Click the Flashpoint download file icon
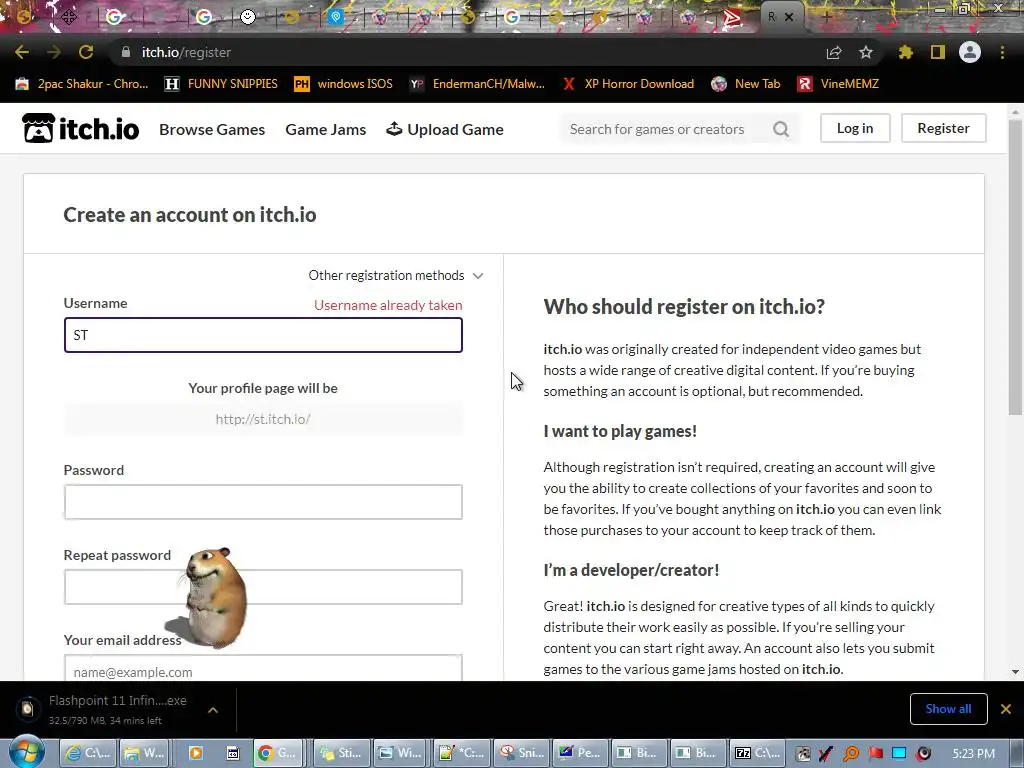 [x=27, y=709]
